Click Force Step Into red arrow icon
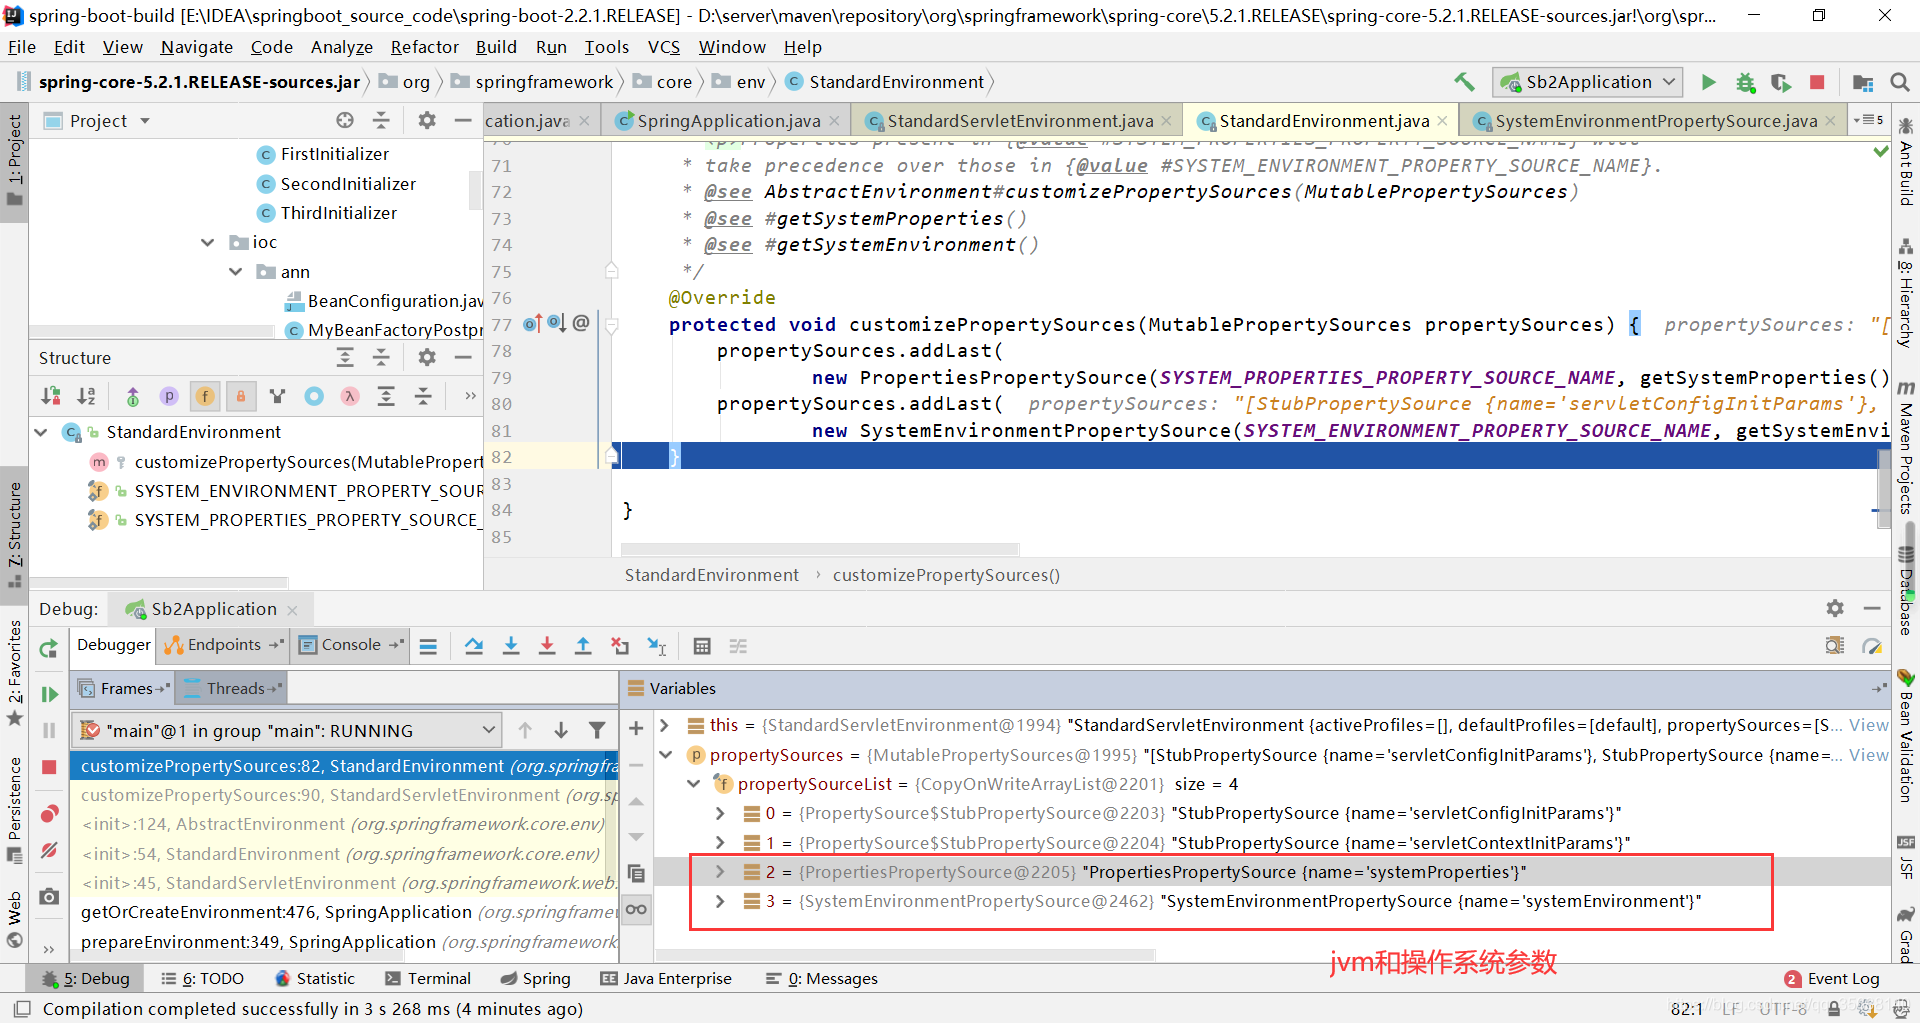The image size is (1920, 1023). click(x=547, y=646)
